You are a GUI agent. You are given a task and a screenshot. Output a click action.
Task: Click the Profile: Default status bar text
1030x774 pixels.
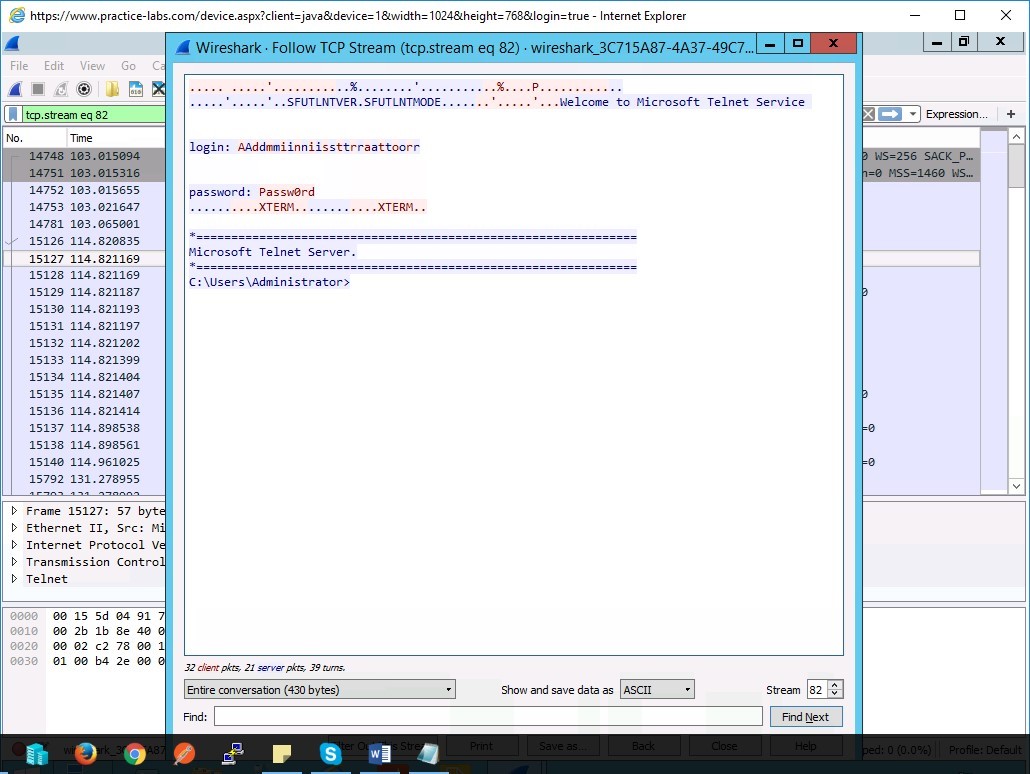(x=985, y=750)
